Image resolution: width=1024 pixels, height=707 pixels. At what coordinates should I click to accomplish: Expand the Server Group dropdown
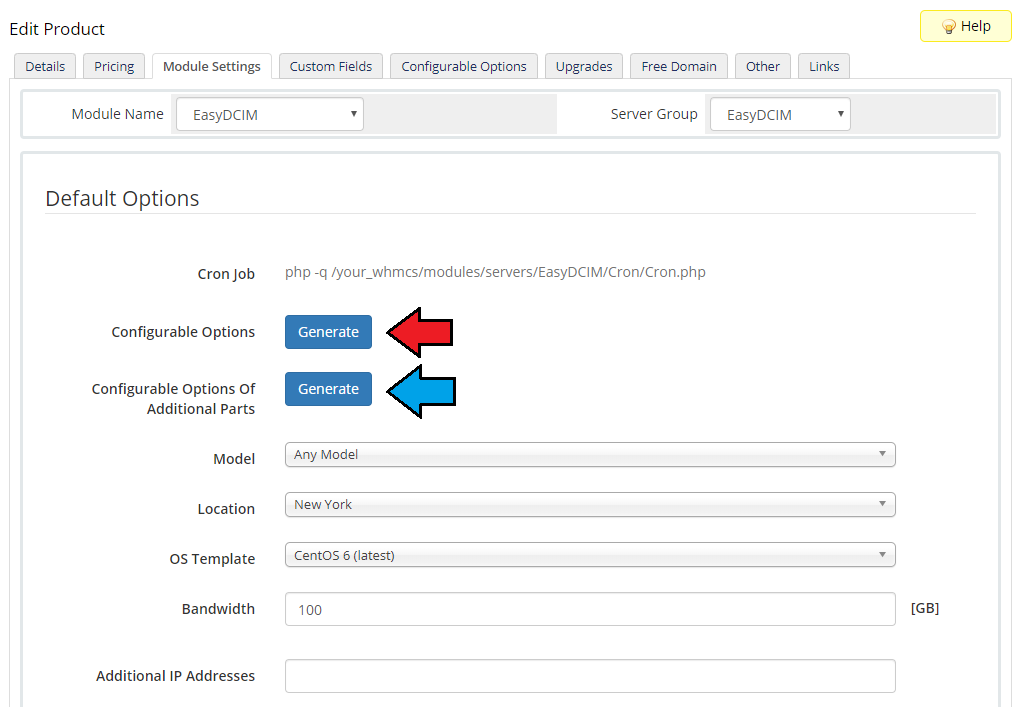pos(780,114)
